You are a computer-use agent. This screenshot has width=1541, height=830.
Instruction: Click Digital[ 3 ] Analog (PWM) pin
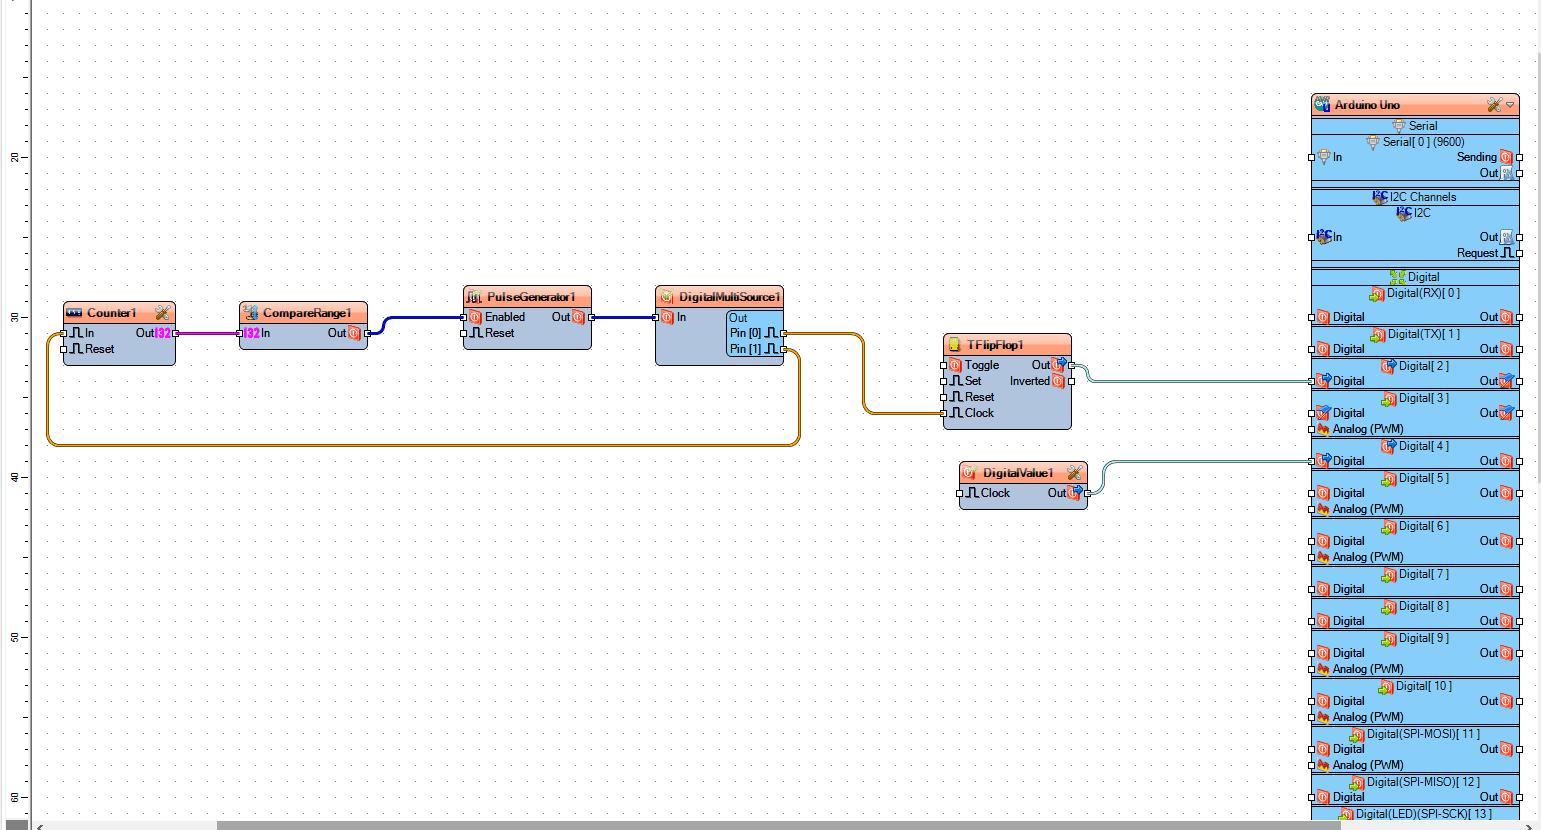tap(1312, 429)
